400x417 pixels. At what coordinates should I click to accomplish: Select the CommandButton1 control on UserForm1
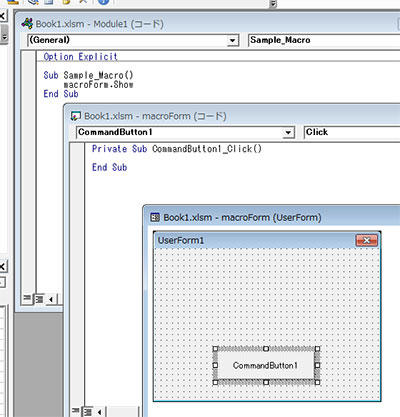265,366
